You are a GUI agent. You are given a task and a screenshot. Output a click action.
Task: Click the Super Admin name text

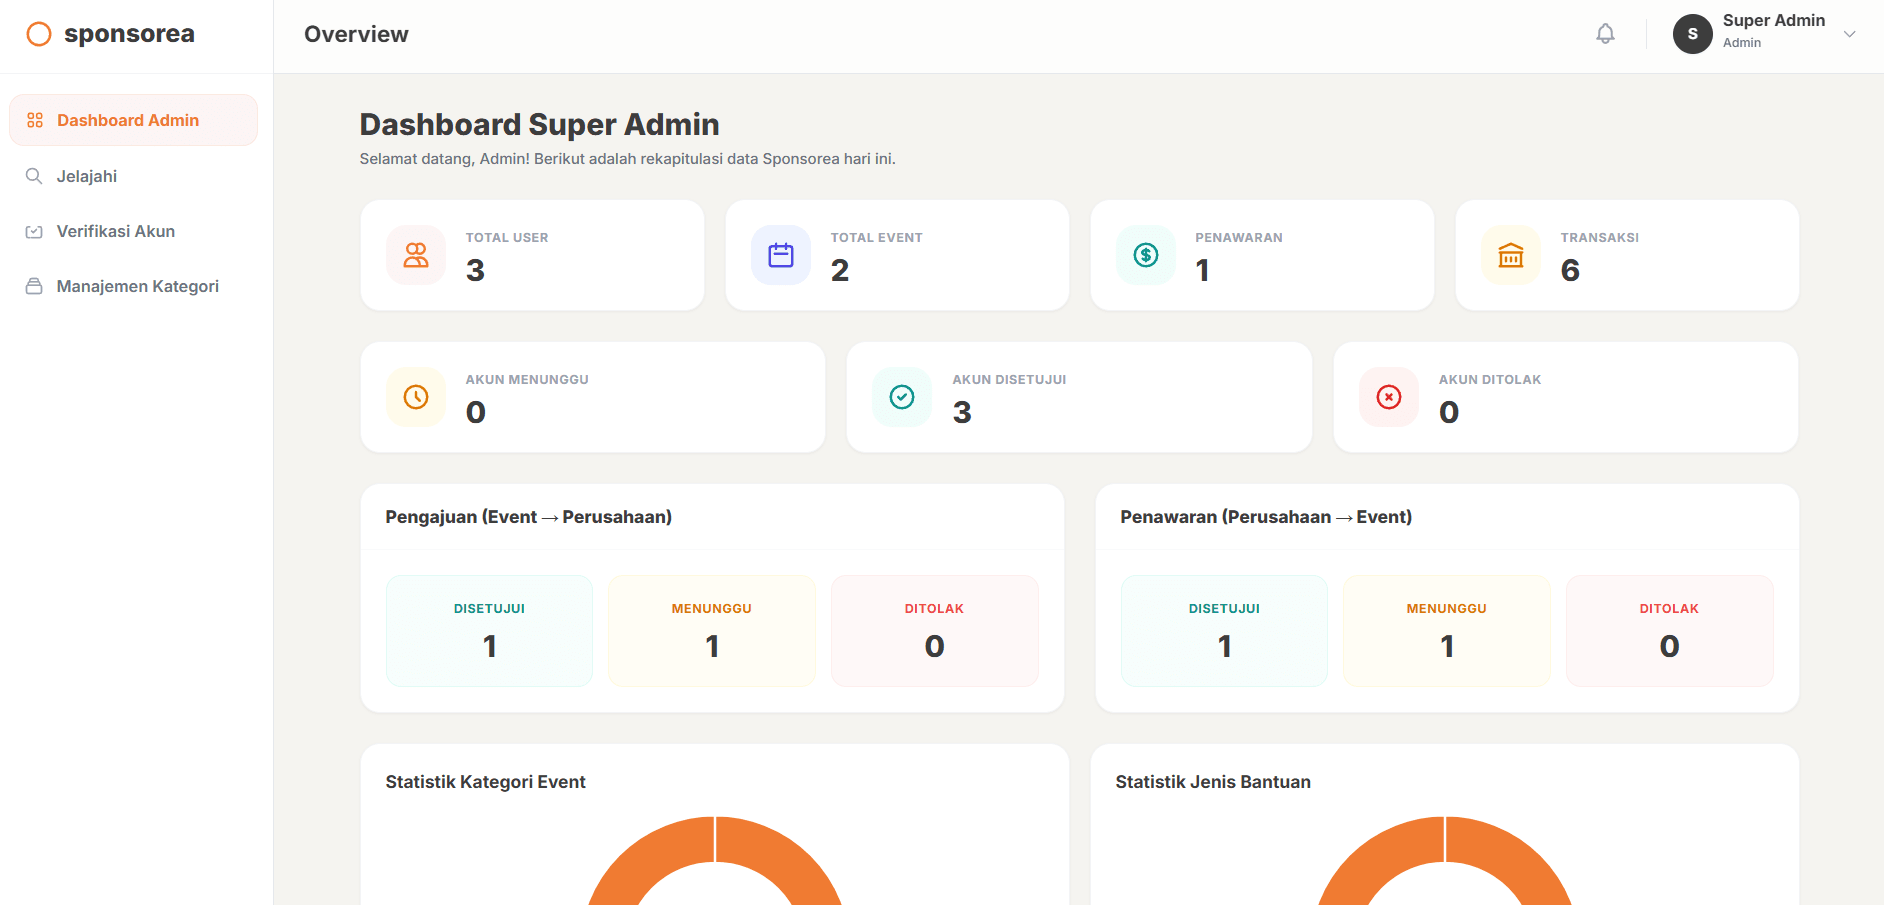coord(1774,20)
